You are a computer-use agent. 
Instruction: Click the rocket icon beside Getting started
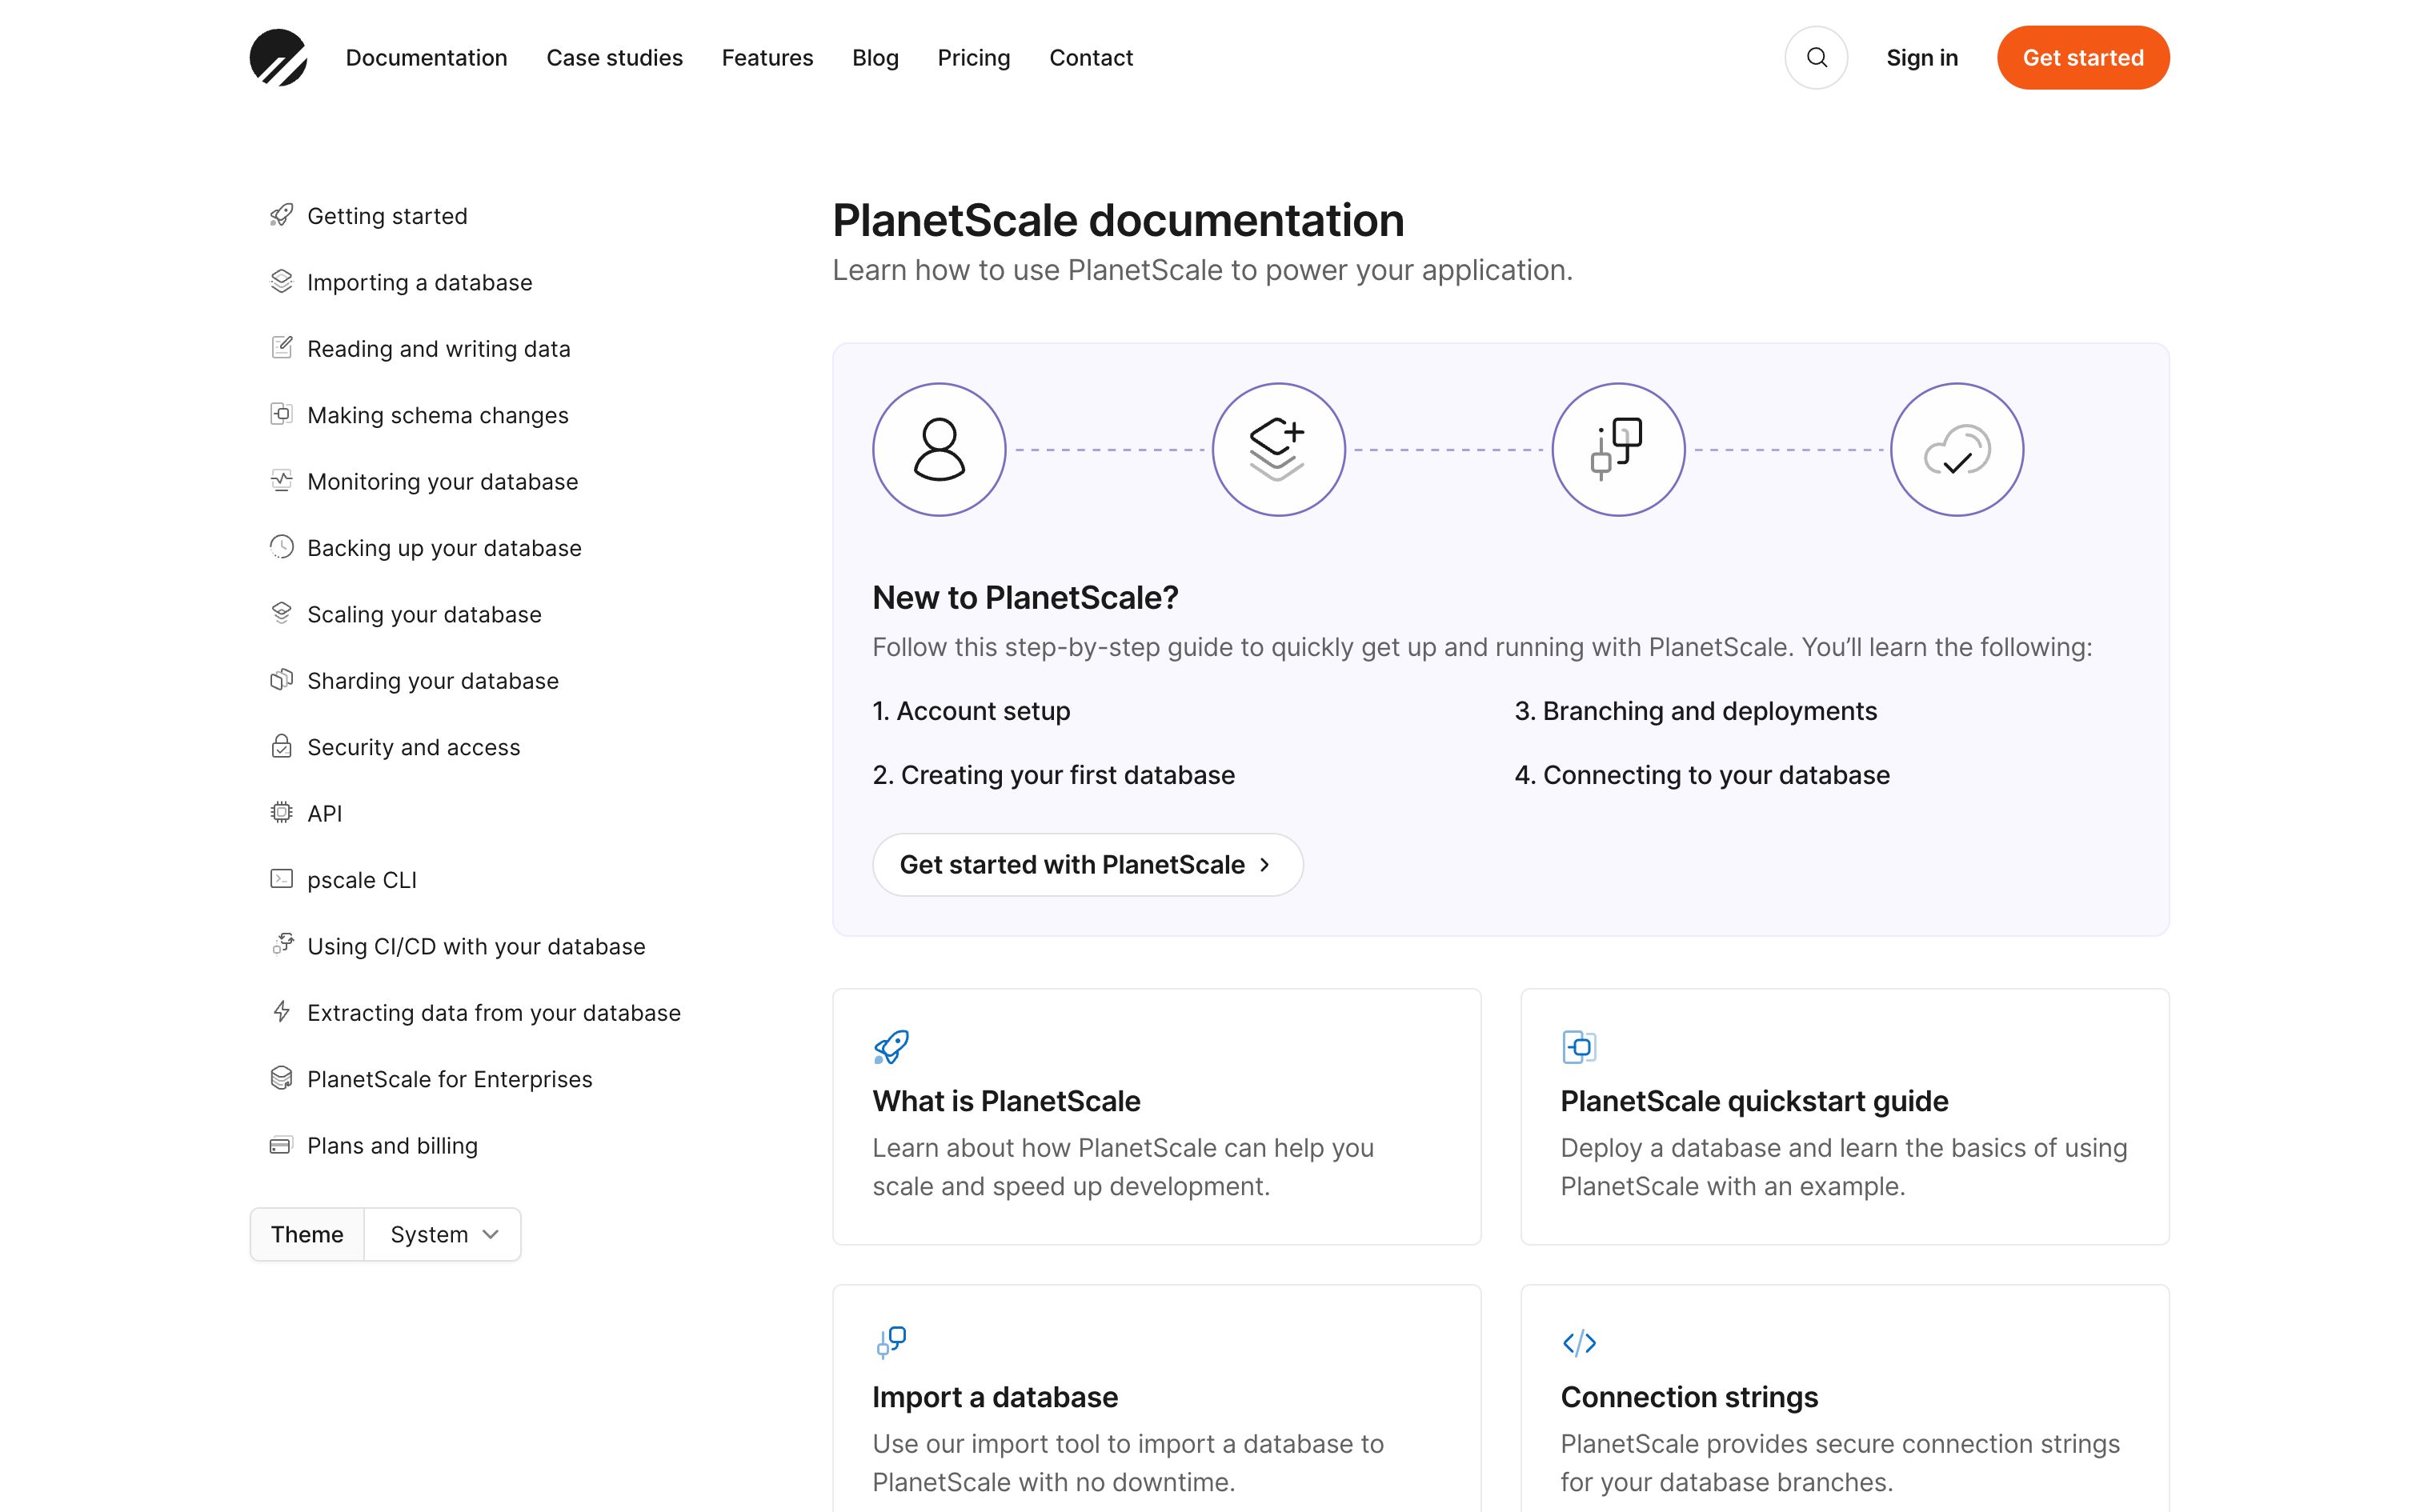coord(282,215)
